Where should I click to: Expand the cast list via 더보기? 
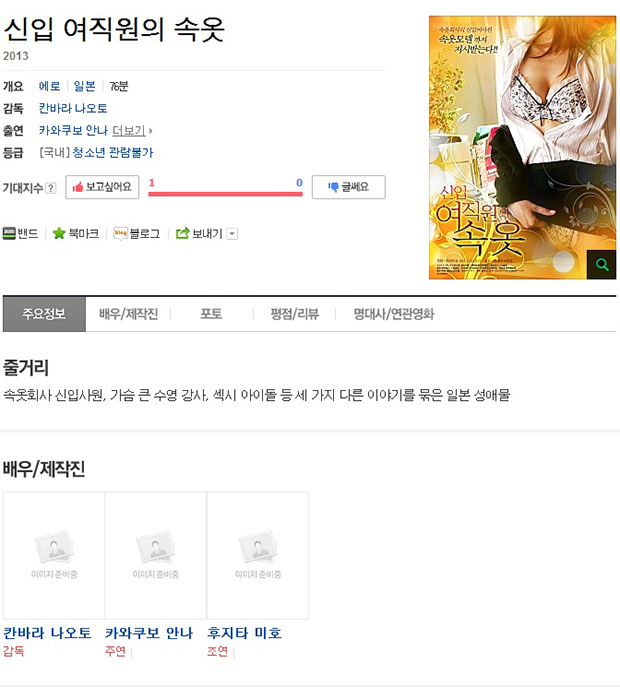(132, 131)
